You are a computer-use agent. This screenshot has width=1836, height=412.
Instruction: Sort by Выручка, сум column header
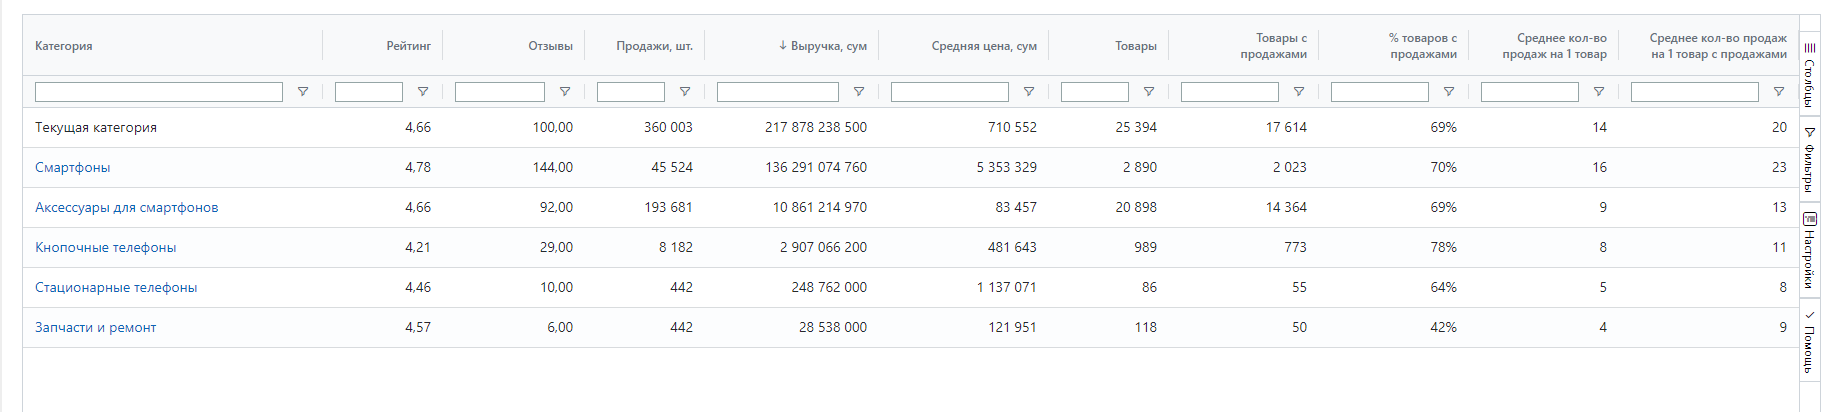pyautogui.click(x=822, y=46)
